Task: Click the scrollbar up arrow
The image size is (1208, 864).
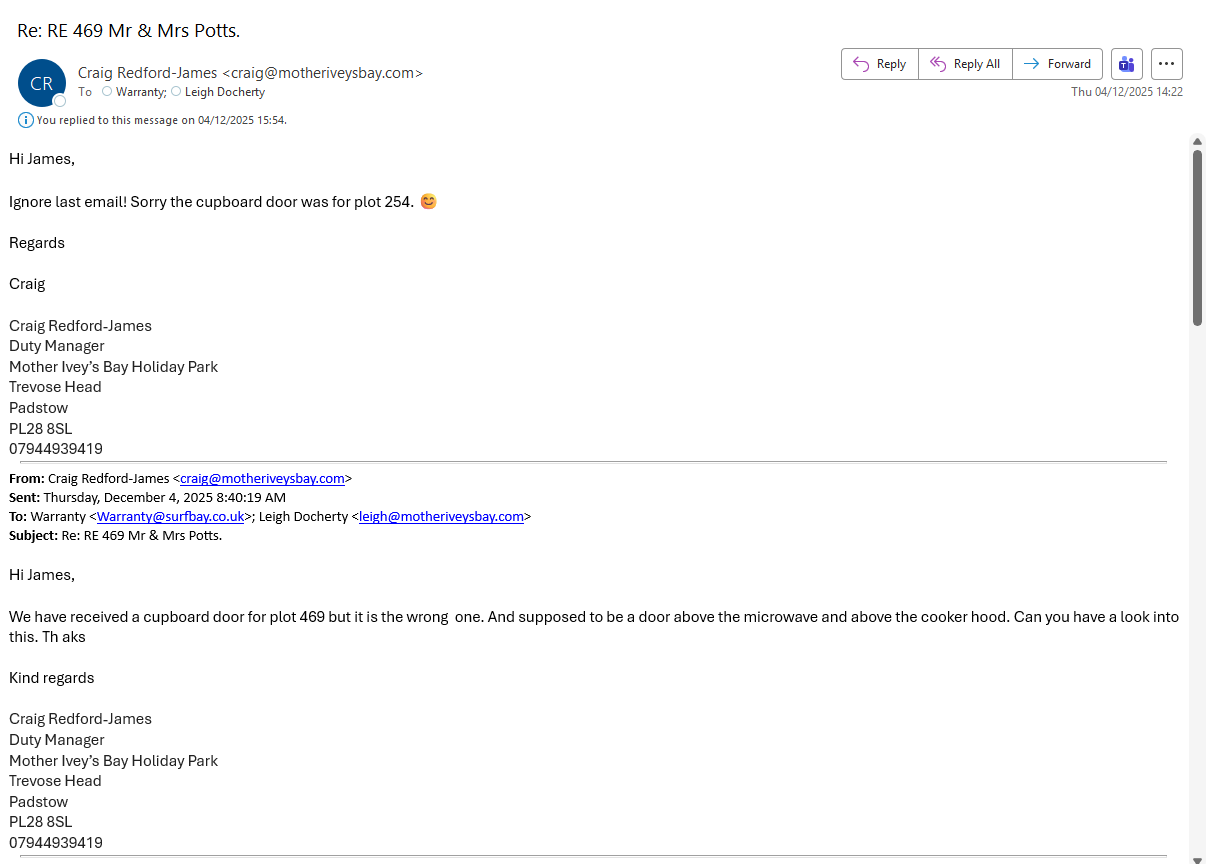Action: [x=1197, y=142]
